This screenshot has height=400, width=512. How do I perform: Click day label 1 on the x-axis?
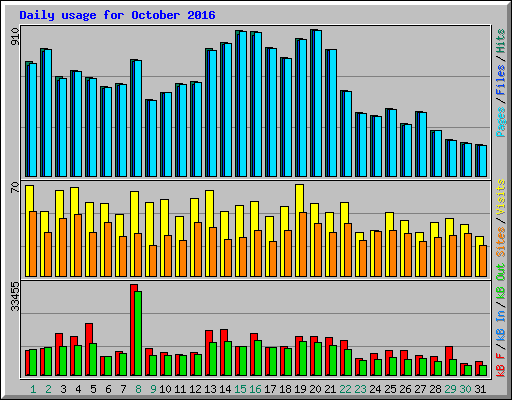coord(33,389)
